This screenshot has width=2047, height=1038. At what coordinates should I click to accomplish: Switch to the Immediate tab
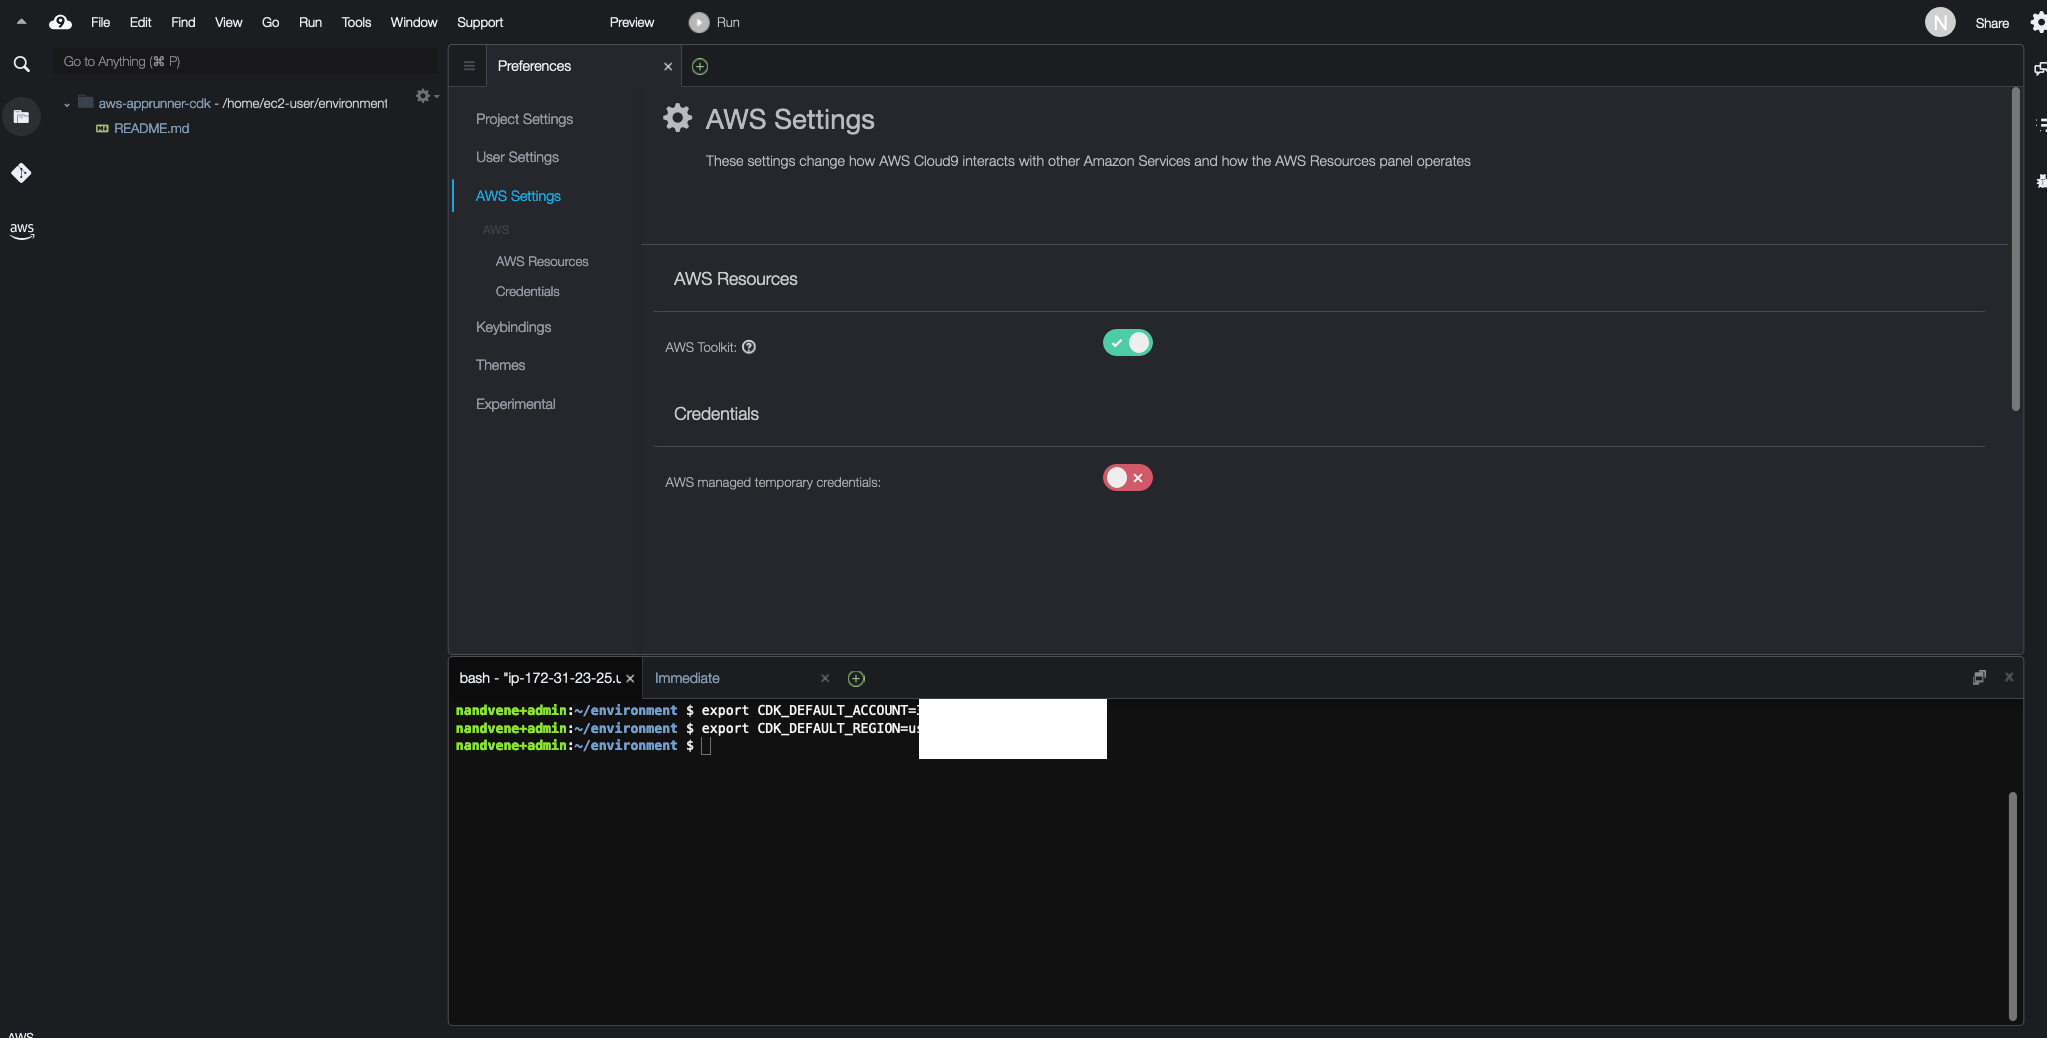pyautogui.click(x=687, y=678)
